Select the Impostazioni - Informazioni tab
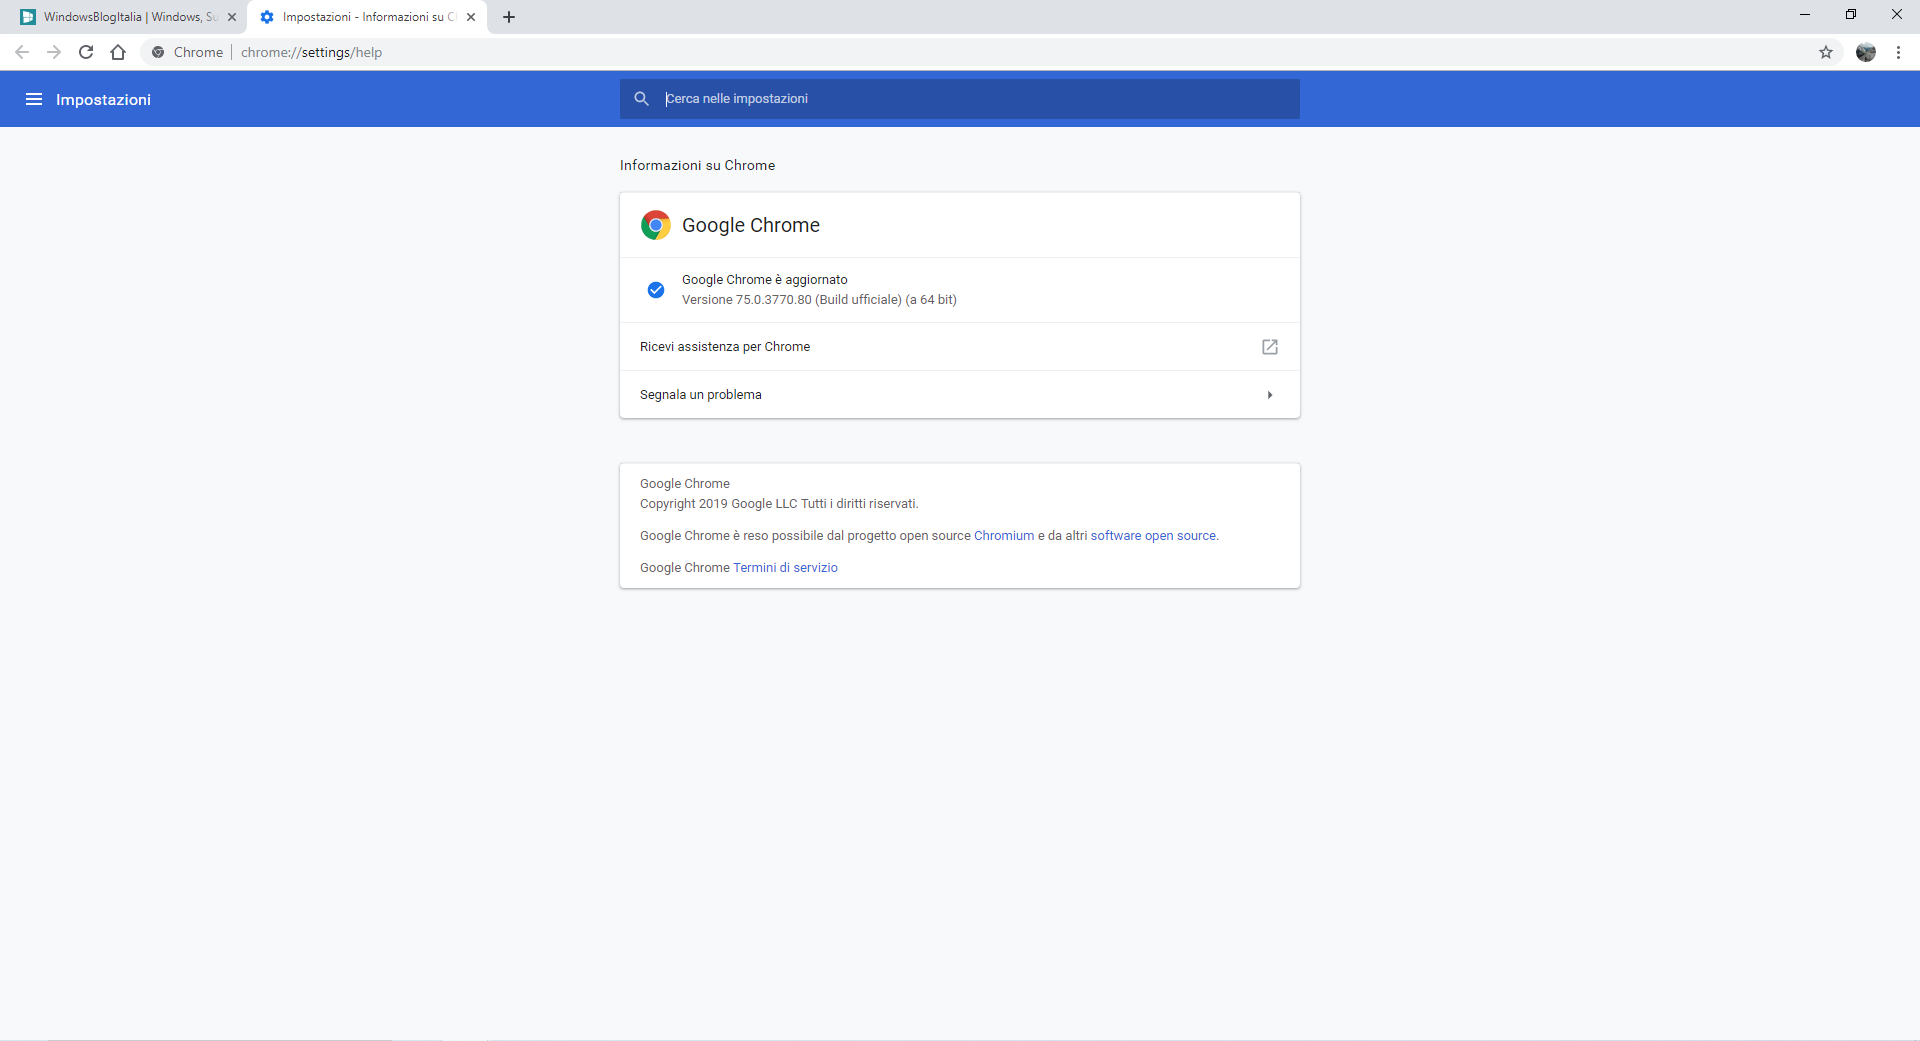The width and height of the screenshot is (1920, 1041). coord(367,17)
